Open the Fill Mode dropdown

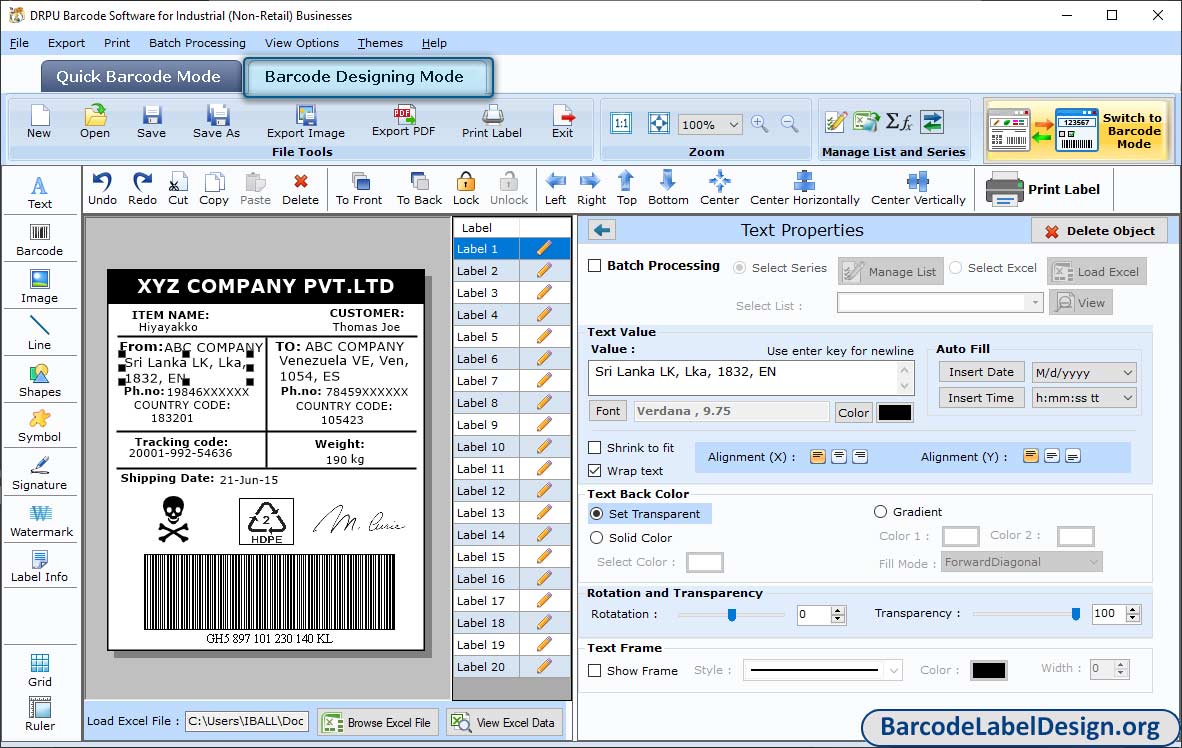[x=1094, y=563]
